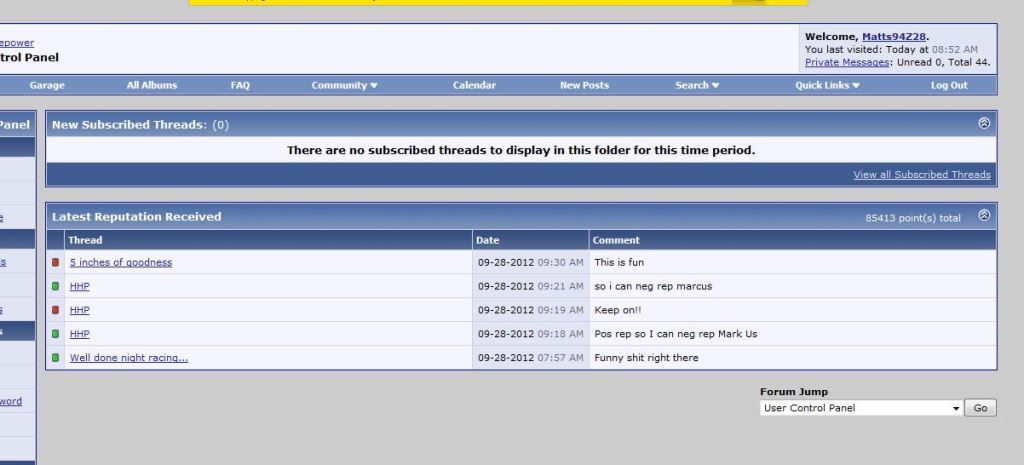Open the FAQ page
Viewport: 1024px width, 465px height.
click(240, 86)
